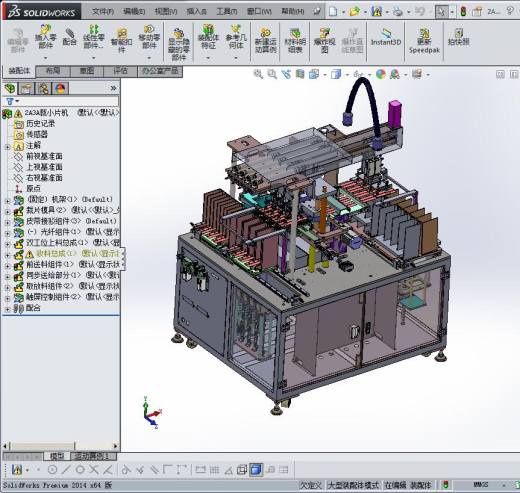This screenshot has width=520, height=493.
Task: Toggle the rebuild traffic light icon
Action: coord(463,11)
